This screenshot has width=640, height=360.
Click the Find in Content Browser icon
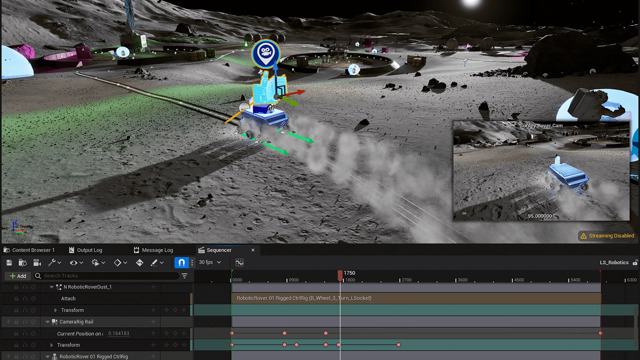point(22,263)
